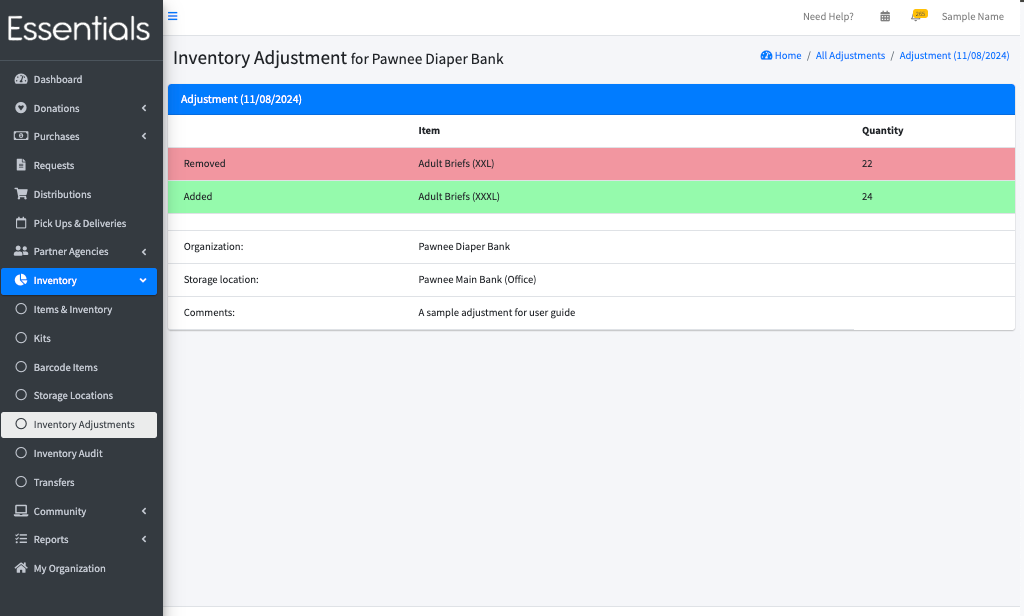Follow the Home breadcrumb link
This screenshot has height=616, width=1024.
pos(788,56)
